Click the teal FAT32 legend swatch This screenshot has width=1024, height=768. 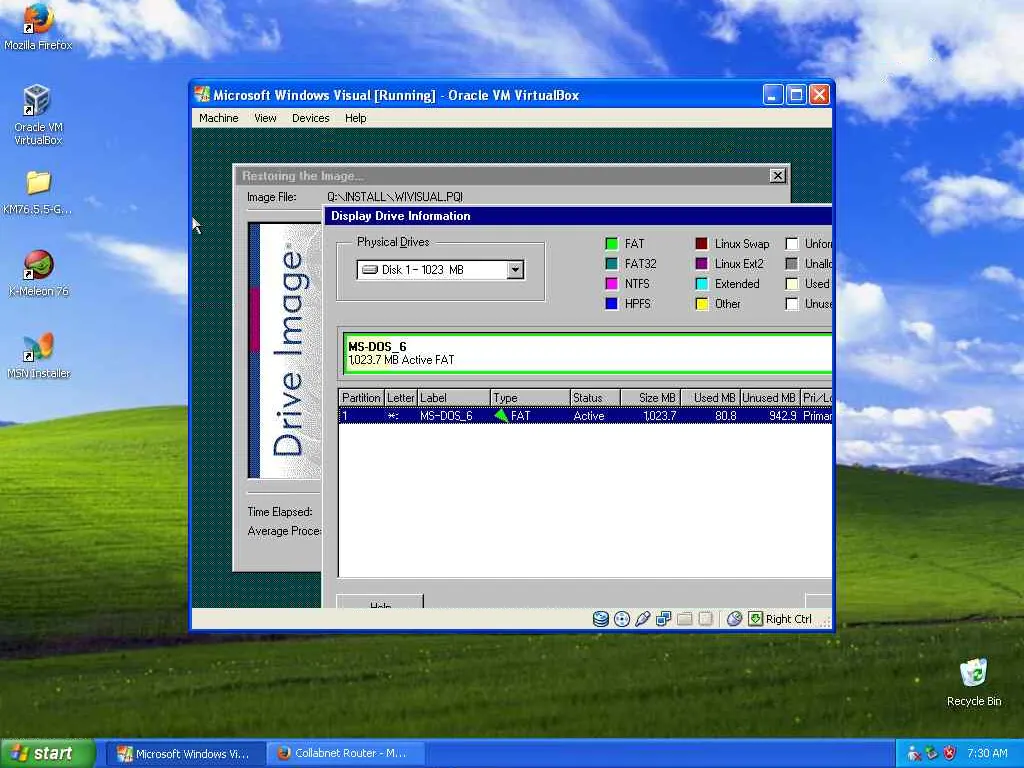pos(611,263)
